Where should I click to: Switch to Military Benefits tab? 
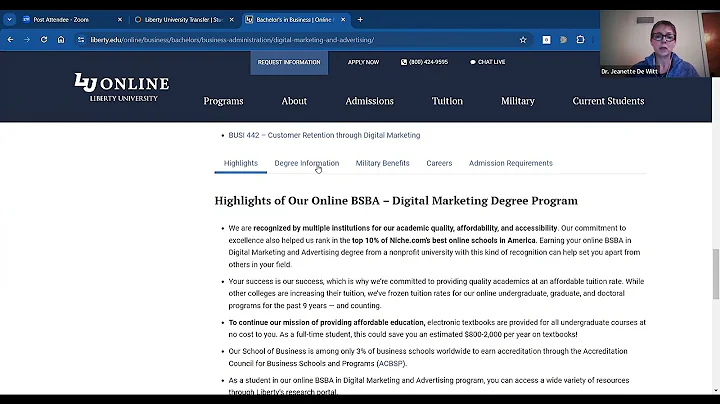(382, 163)
